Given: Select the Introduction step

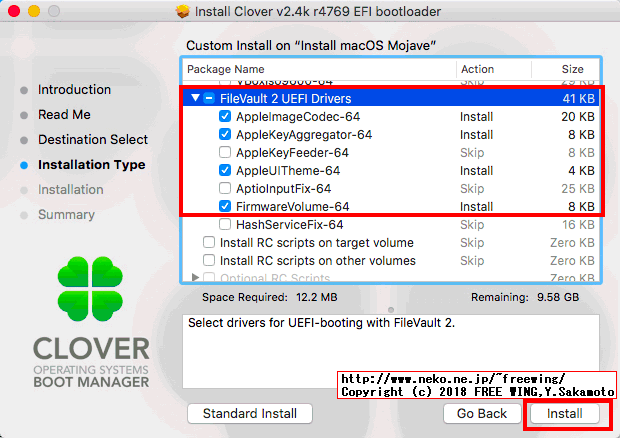Looking at the screenshot, I should point(74,90).
